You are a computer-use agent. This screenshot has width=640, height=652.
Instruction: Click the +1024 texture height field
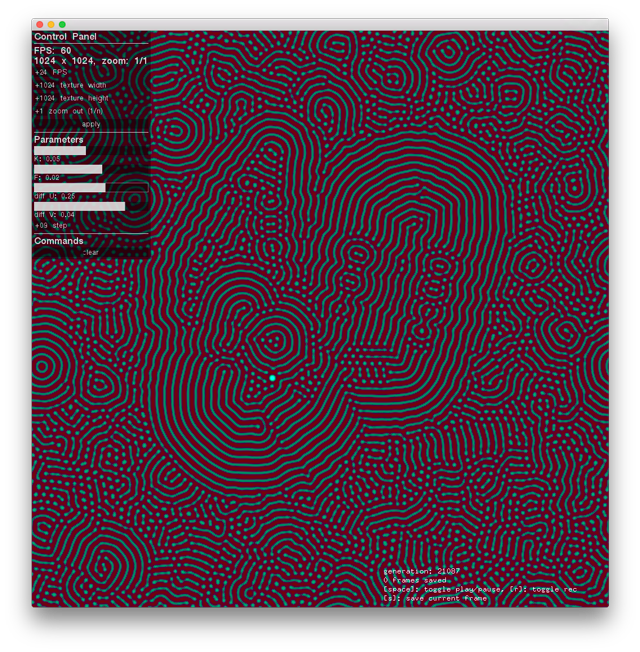coord(71,99)
